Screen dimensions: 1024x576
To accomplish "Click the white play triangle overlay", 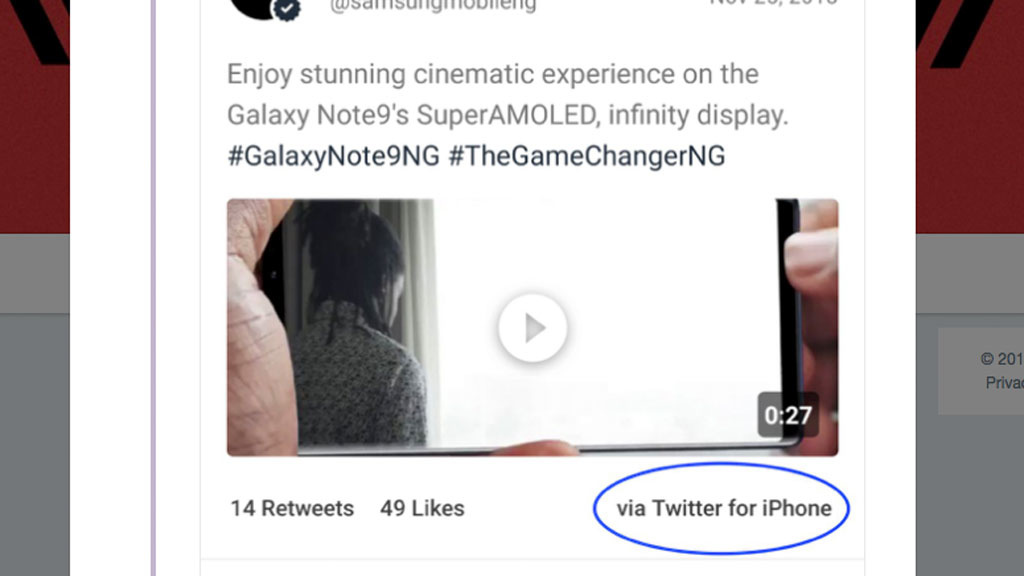I will point(534,327).
